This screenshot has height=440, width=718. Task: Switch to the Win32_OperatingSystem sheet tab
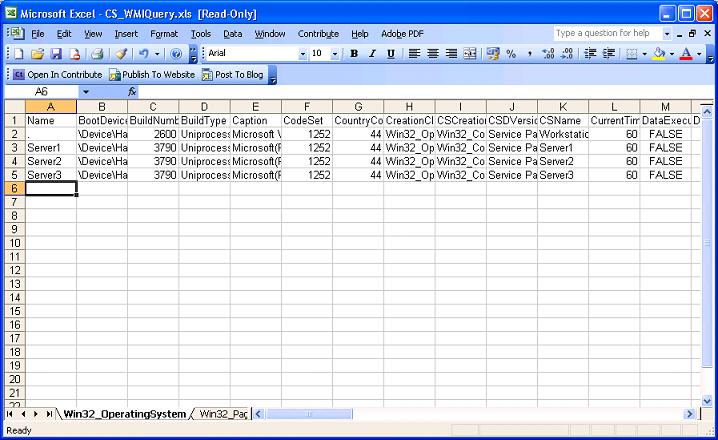pos(124,413)
